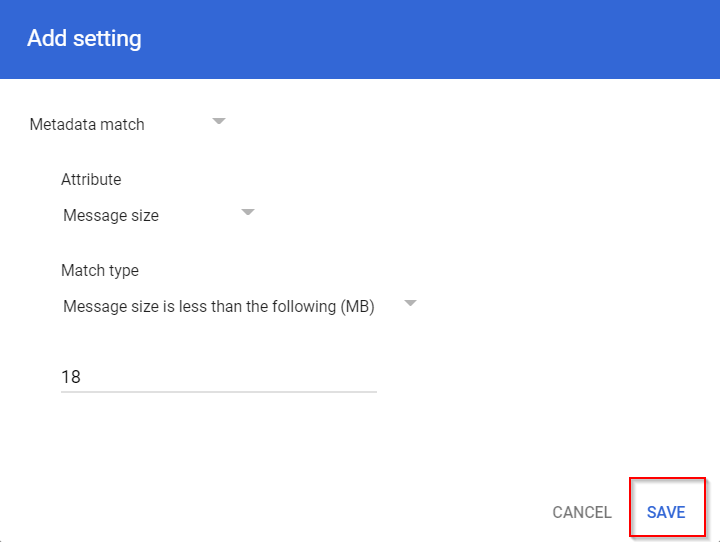Click the number 18 in the text field

(x=71, y=377)
